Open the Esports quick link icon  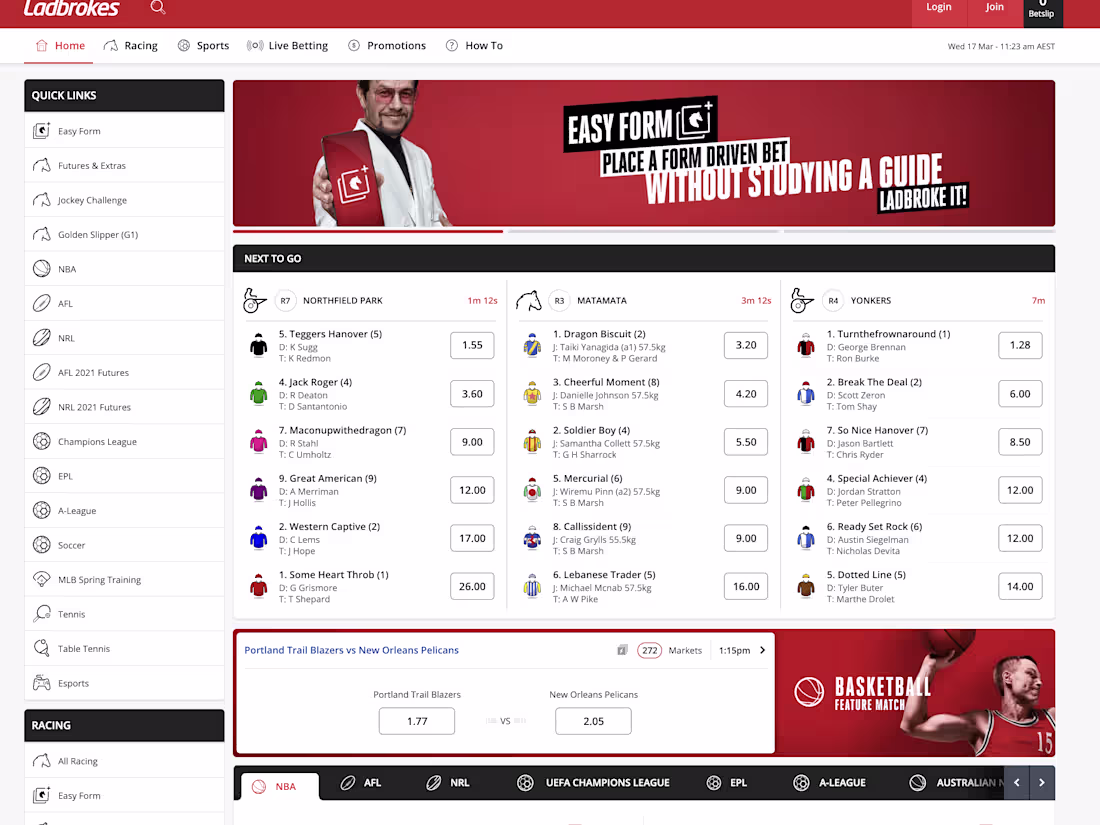[41, 682]
